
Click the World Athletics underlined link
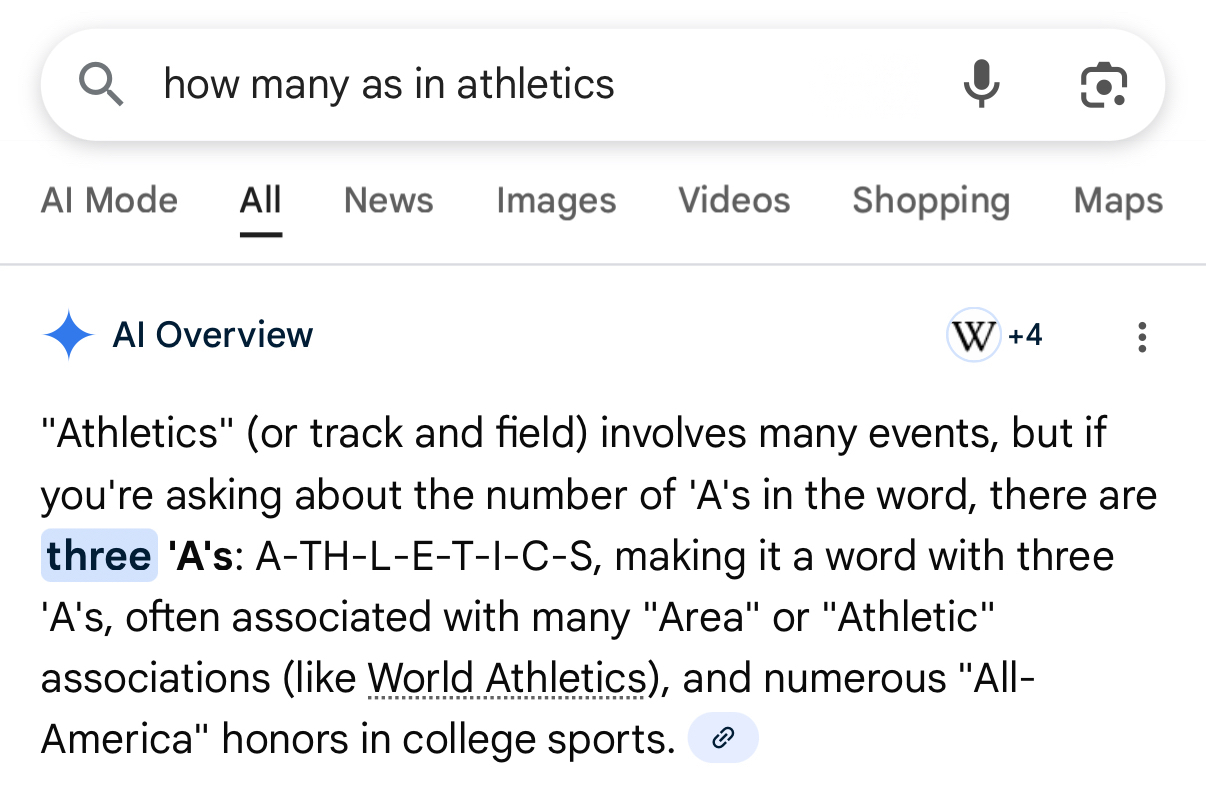(x=506, y=678)
